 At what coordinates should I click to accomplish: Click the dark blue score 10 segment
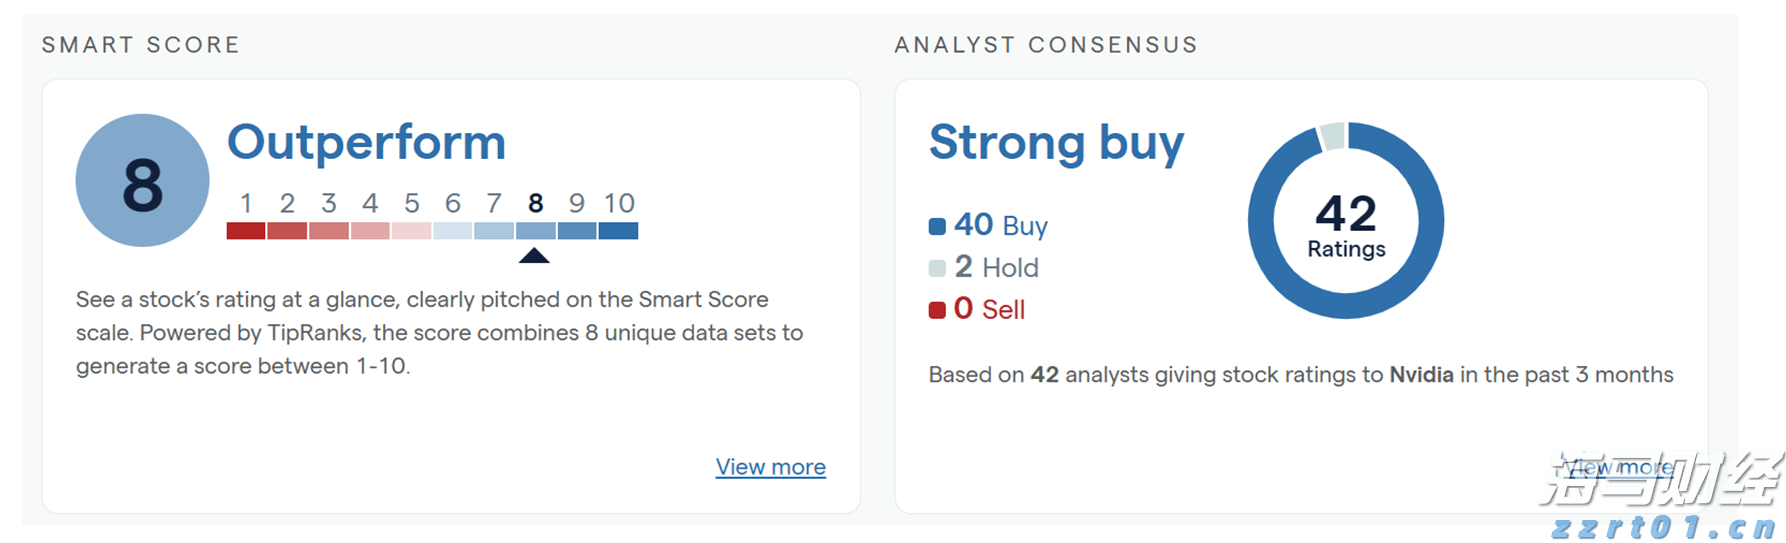coord(618,231)
